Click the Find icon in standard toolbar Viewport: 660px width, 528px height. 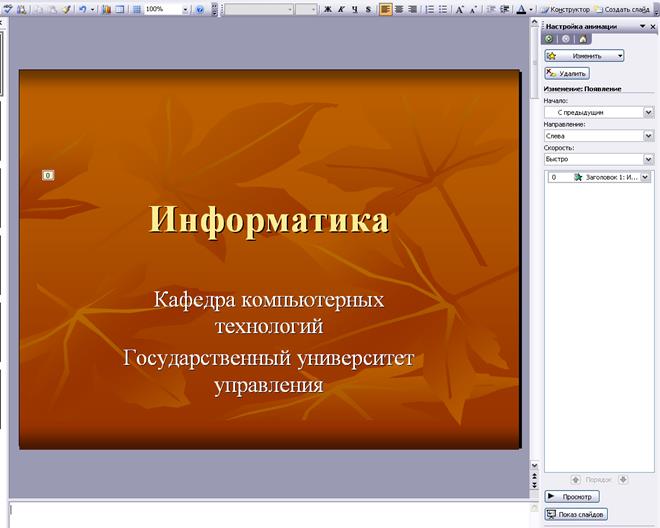[x=21, y=9]
